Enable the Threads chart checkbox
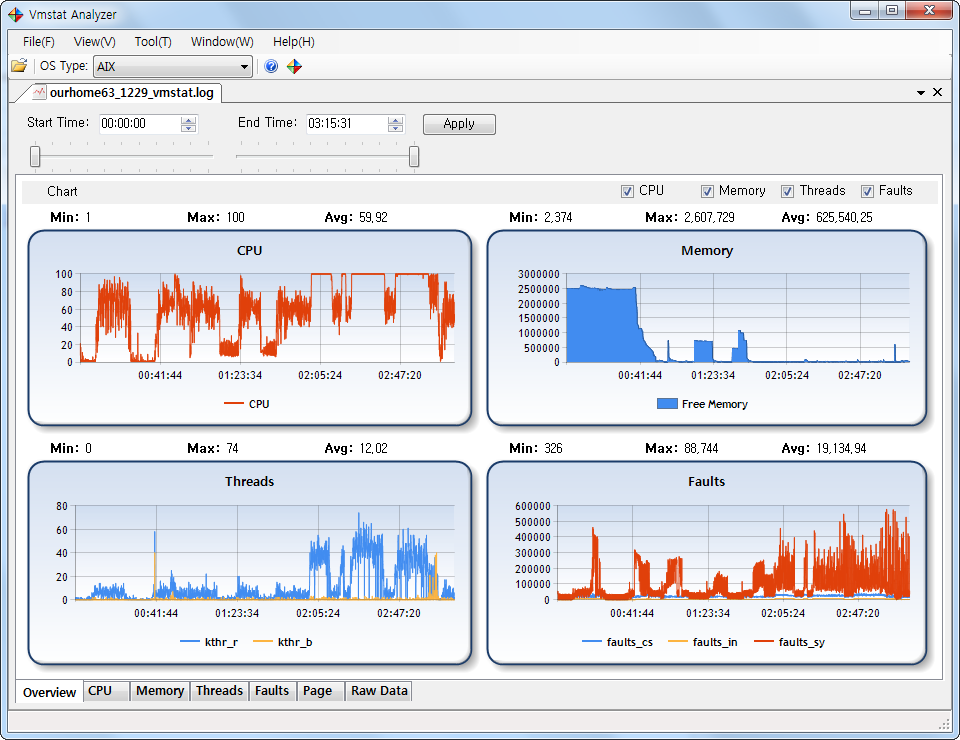The height and width of the screenshot is (740, 960). 786,190
